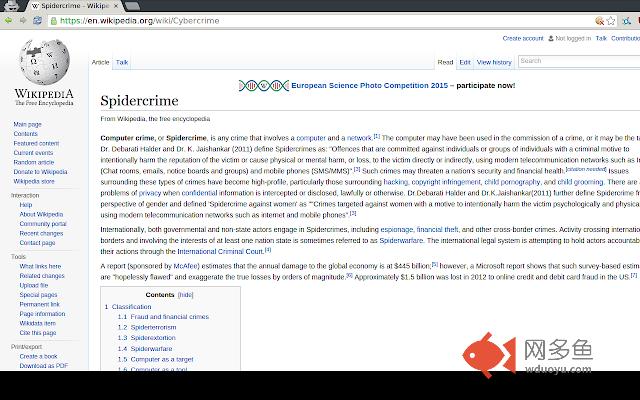Jump to Computer as a target section

(162, 359)
